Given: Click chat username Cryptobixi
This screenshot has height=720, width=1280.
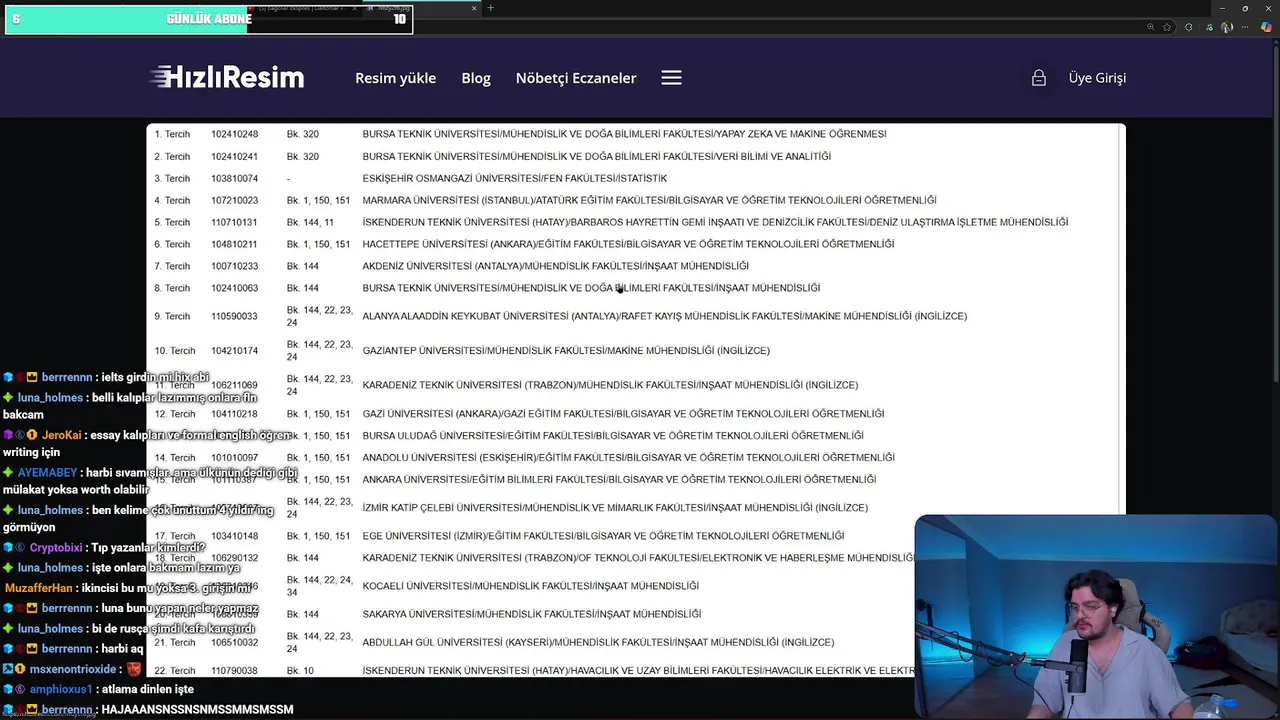Looking at the screenshot, I should coord(56,548).
